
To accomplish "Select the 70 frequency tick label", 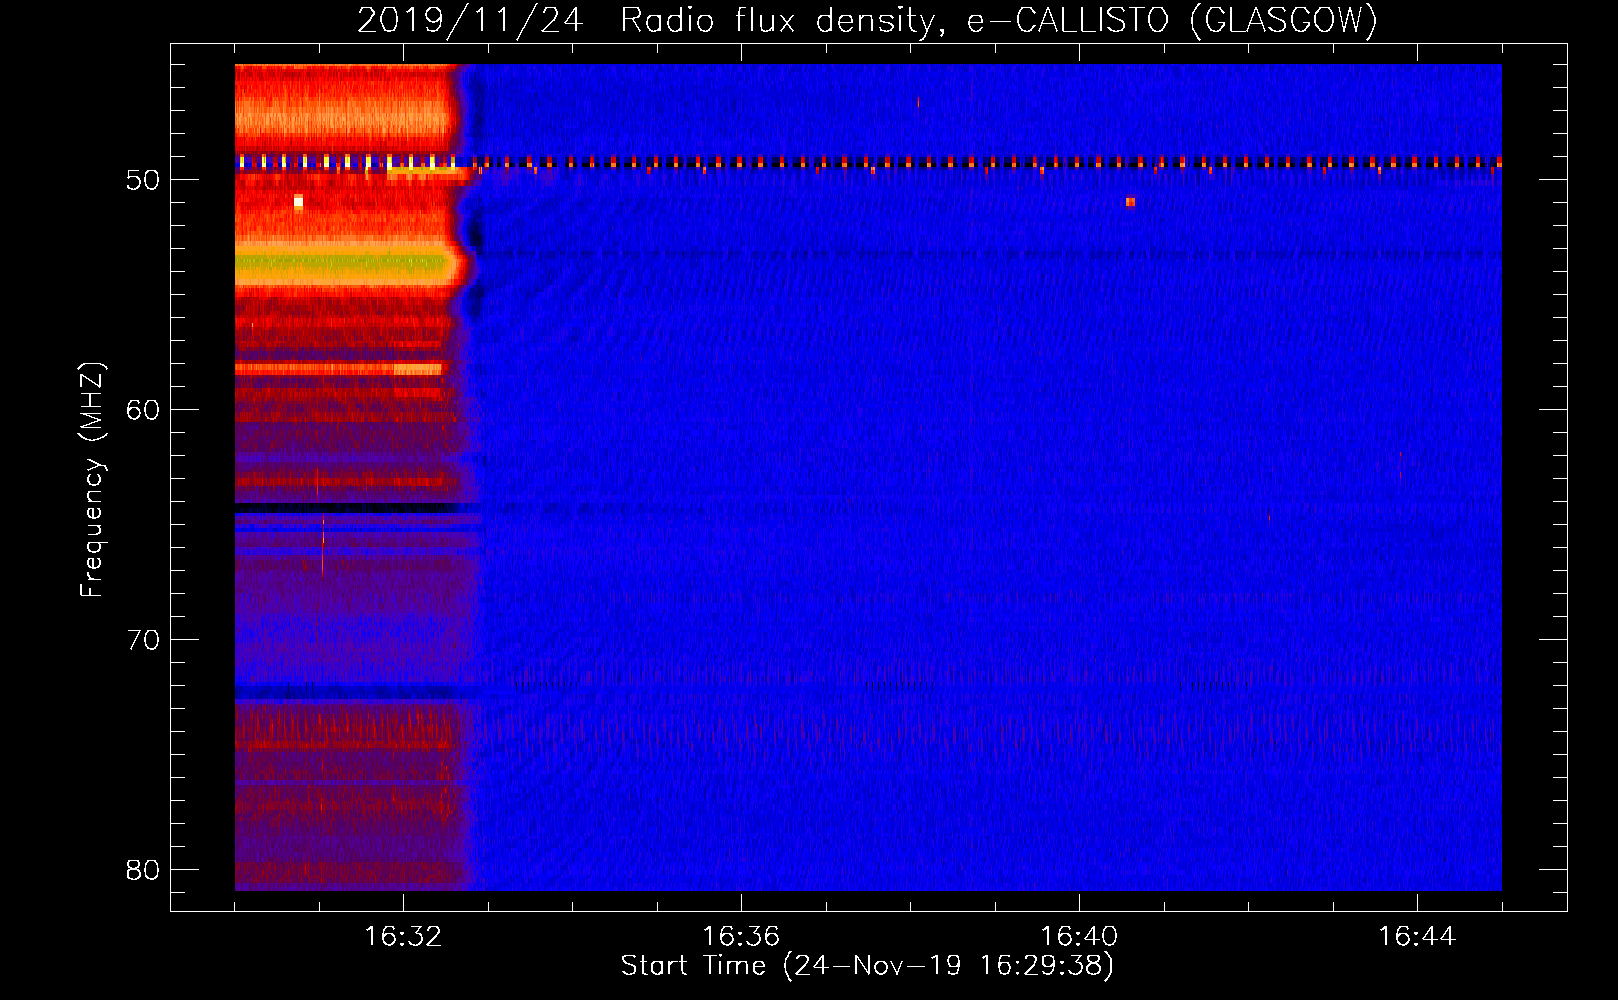I will pos(144,640).
